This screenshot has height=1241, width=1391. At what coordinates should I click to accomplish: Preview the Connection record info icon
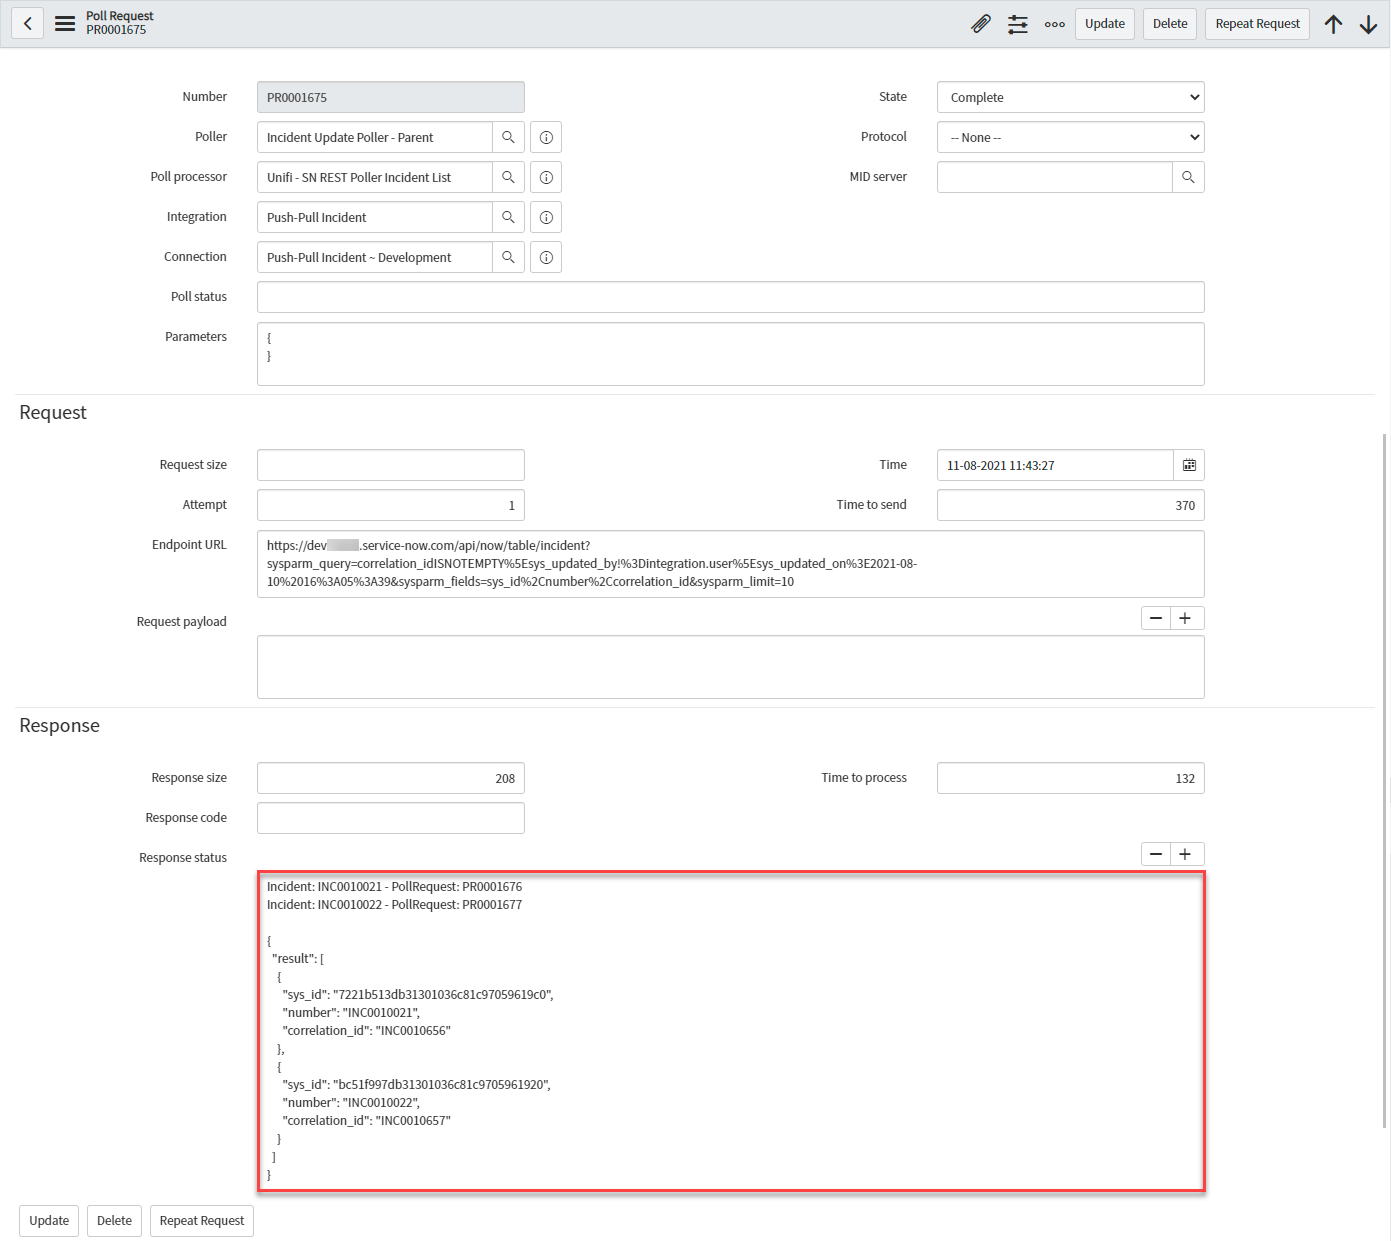pos(546,257)
